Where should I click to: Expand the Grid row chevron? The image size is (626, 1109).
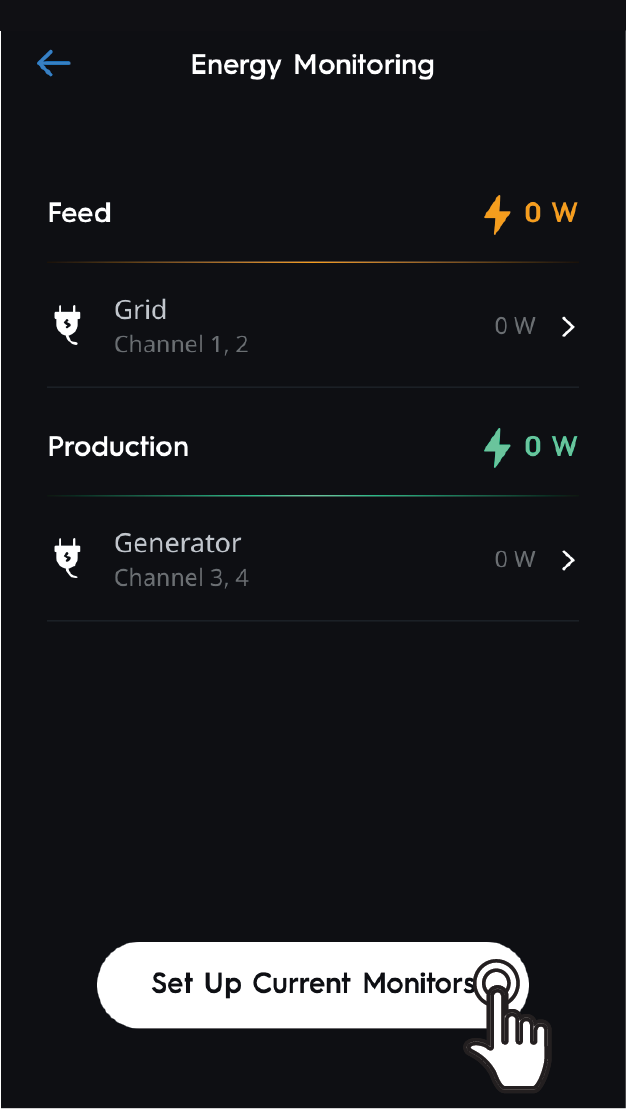tap(568, 327)
